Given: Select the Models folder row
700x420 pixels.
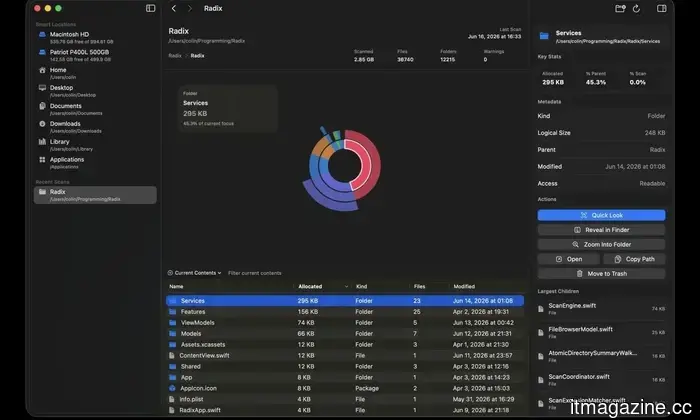Looking at the screenshot, I should tap(345, 333).
